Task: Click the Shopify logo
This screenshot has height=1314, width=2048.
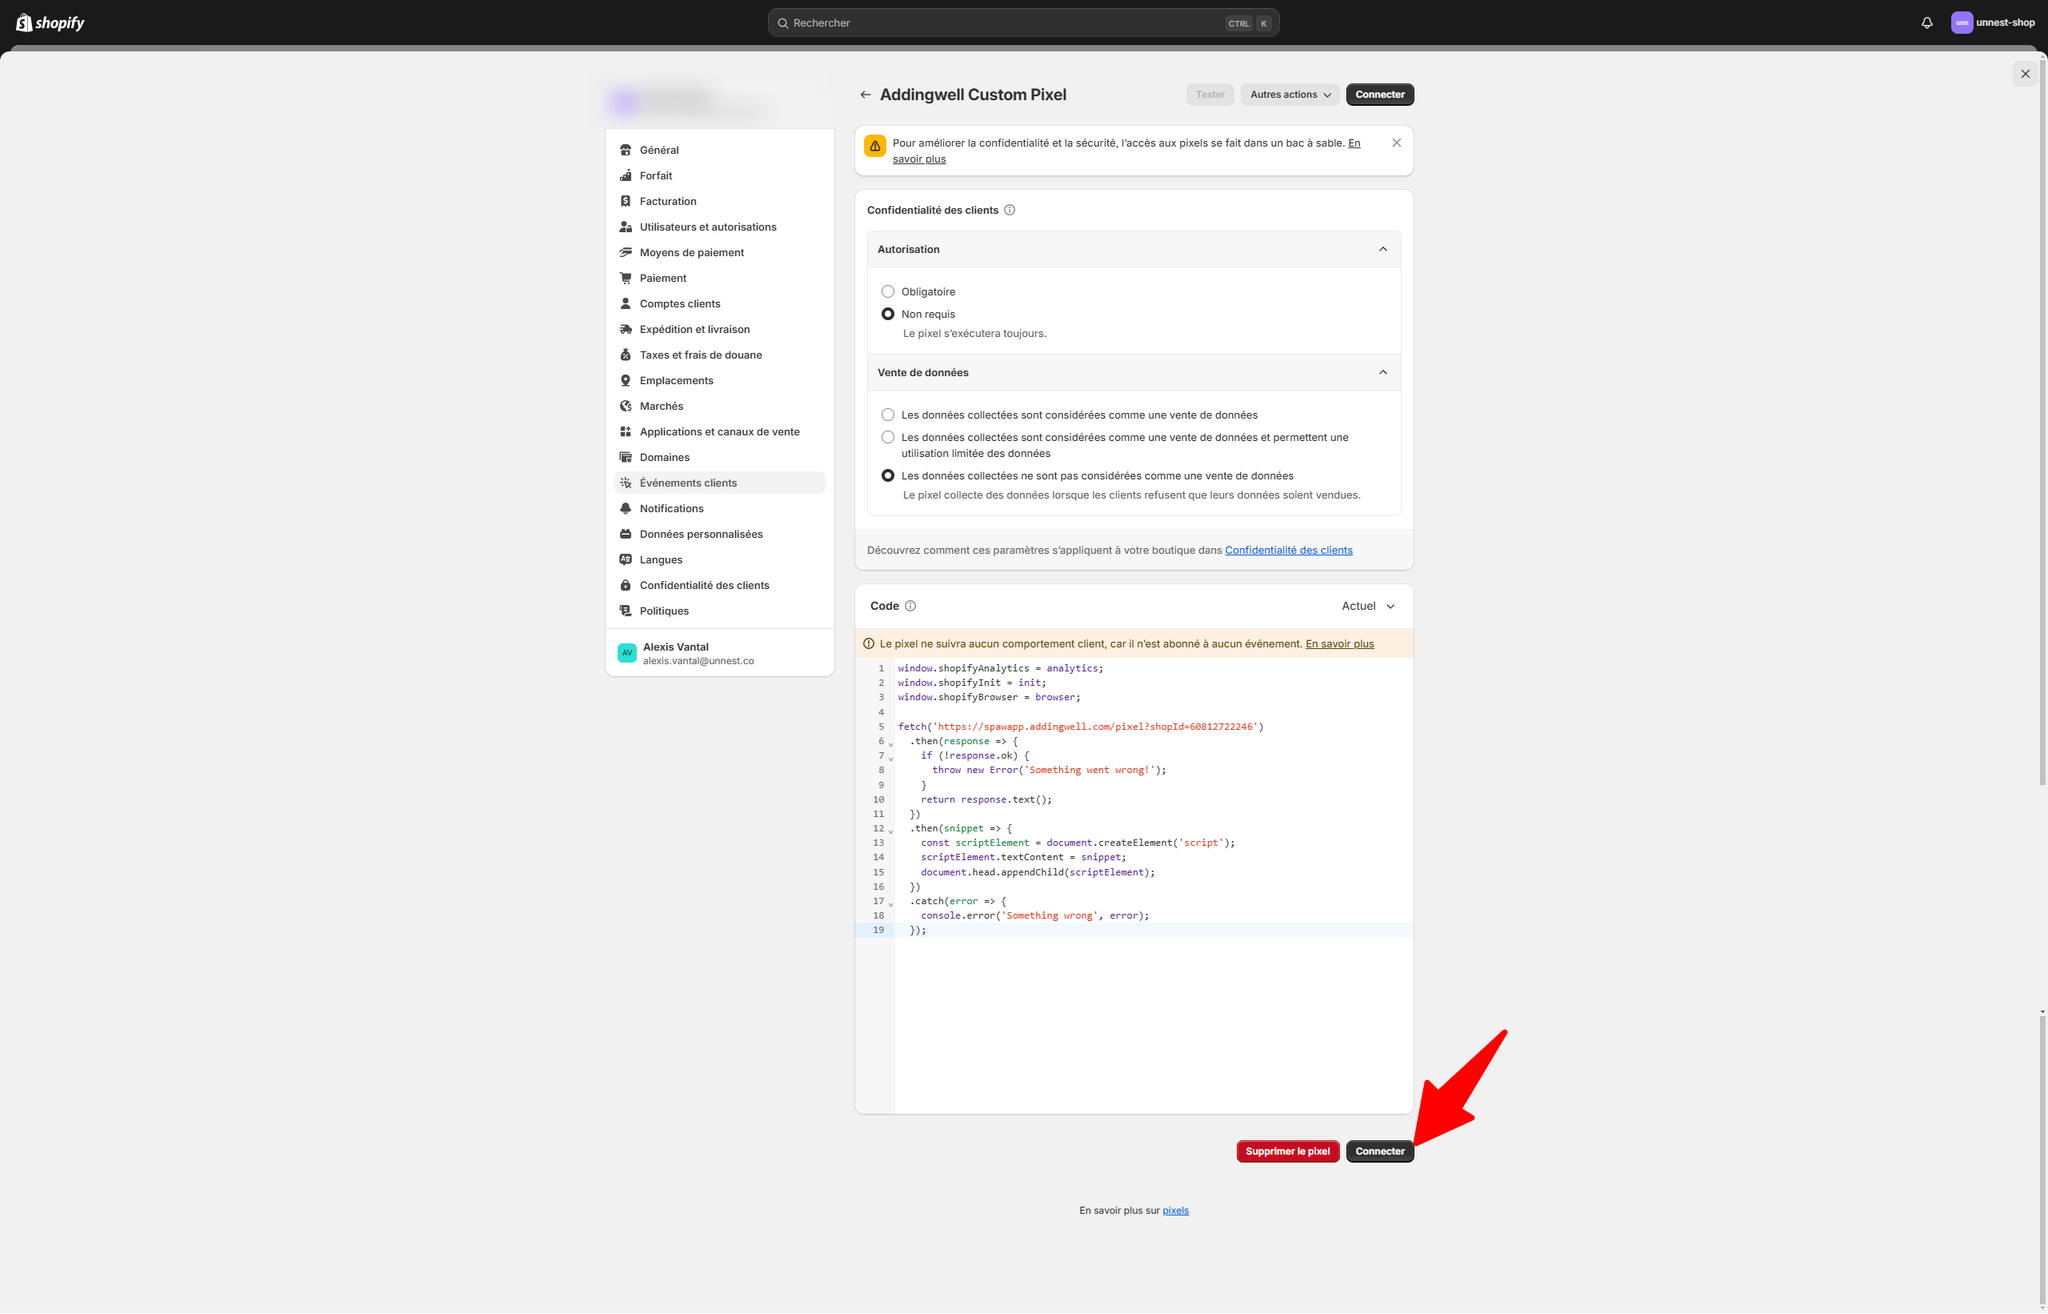Action: pos(50,22)
